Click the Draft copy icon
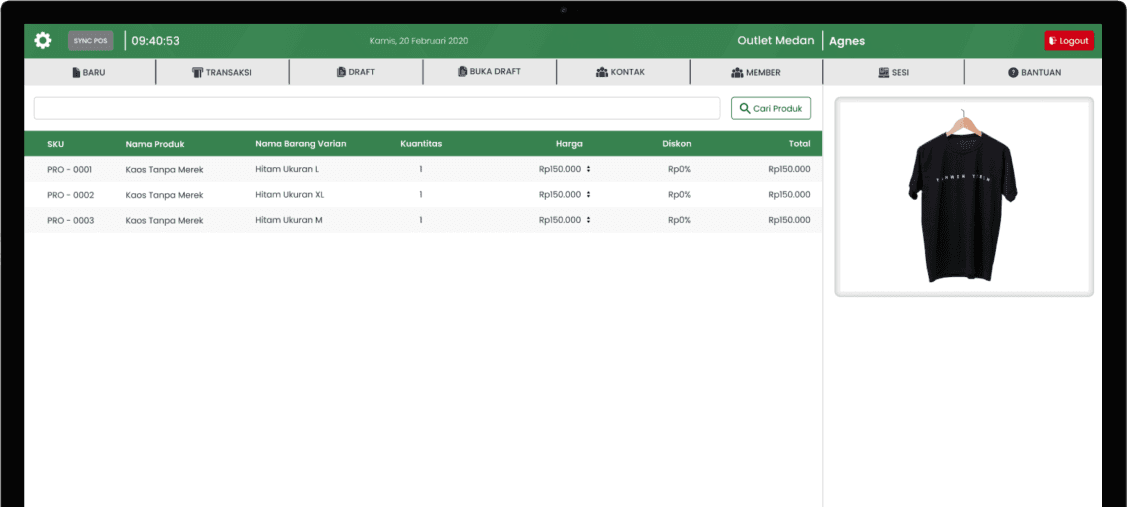Viewport: 1134px width, 507px height. point(341,72)
